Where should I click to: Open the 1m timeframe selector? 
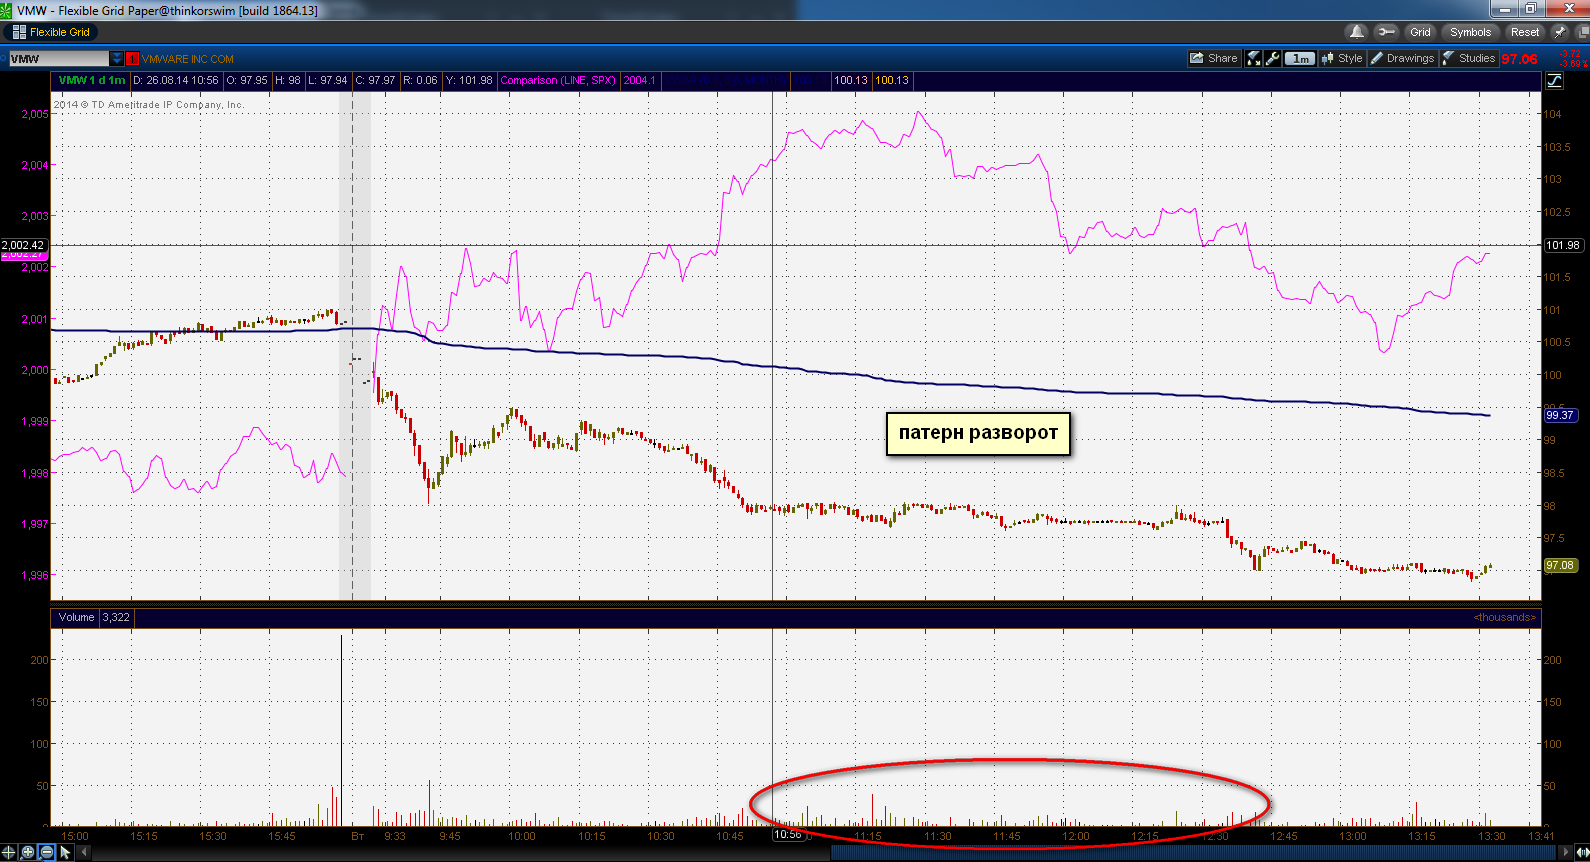(x=1299, y=58)
